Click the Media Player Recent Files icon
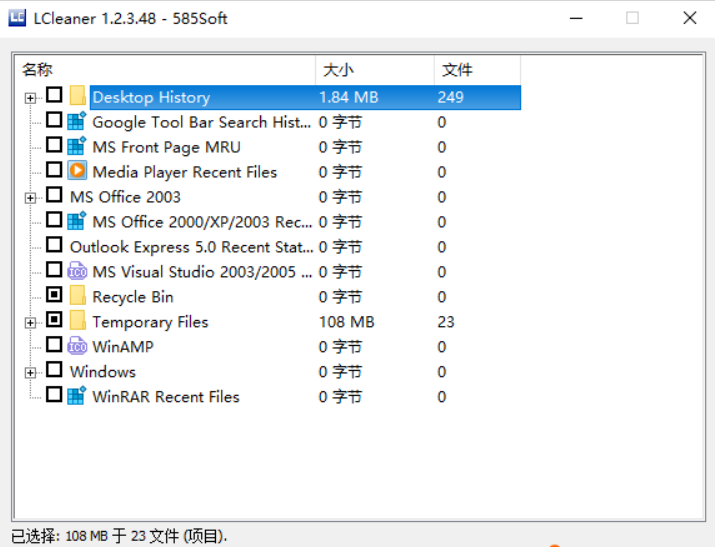 77,172
